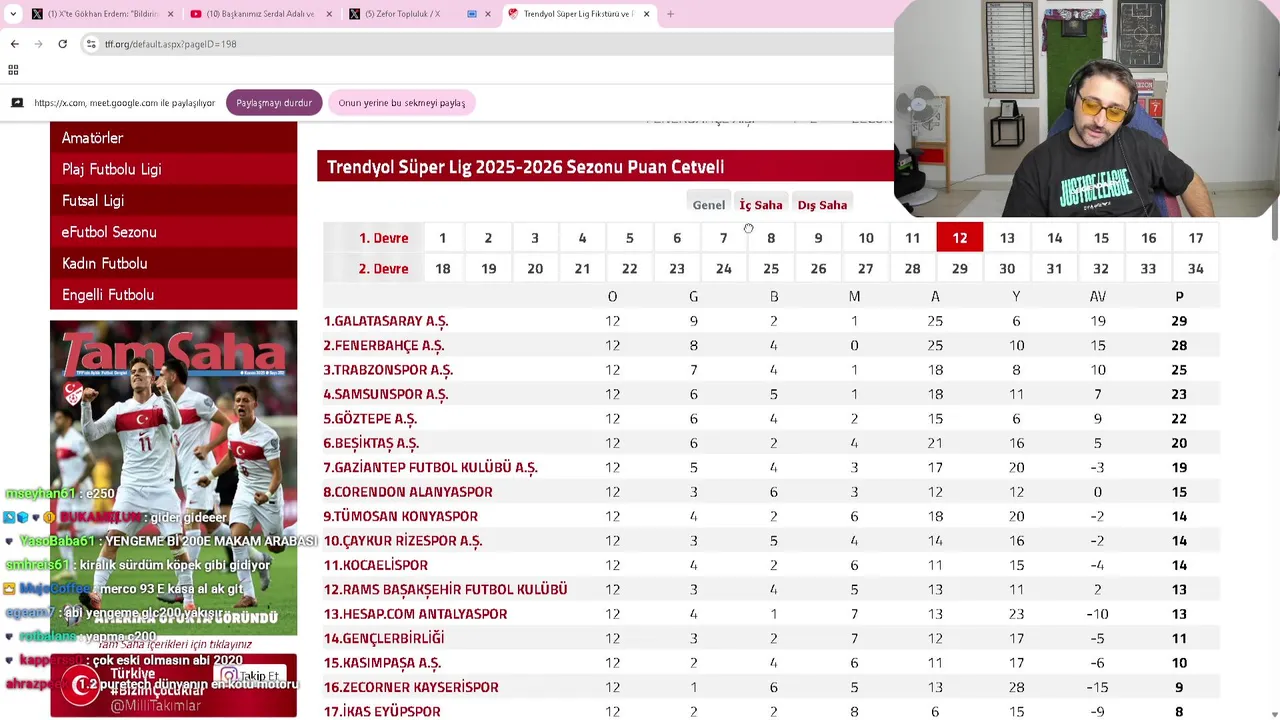Switch to the Başkanımız Serdal Adalı YouTube tab
The width and height of the screenshot is (1280, 720).
(260, 14)
